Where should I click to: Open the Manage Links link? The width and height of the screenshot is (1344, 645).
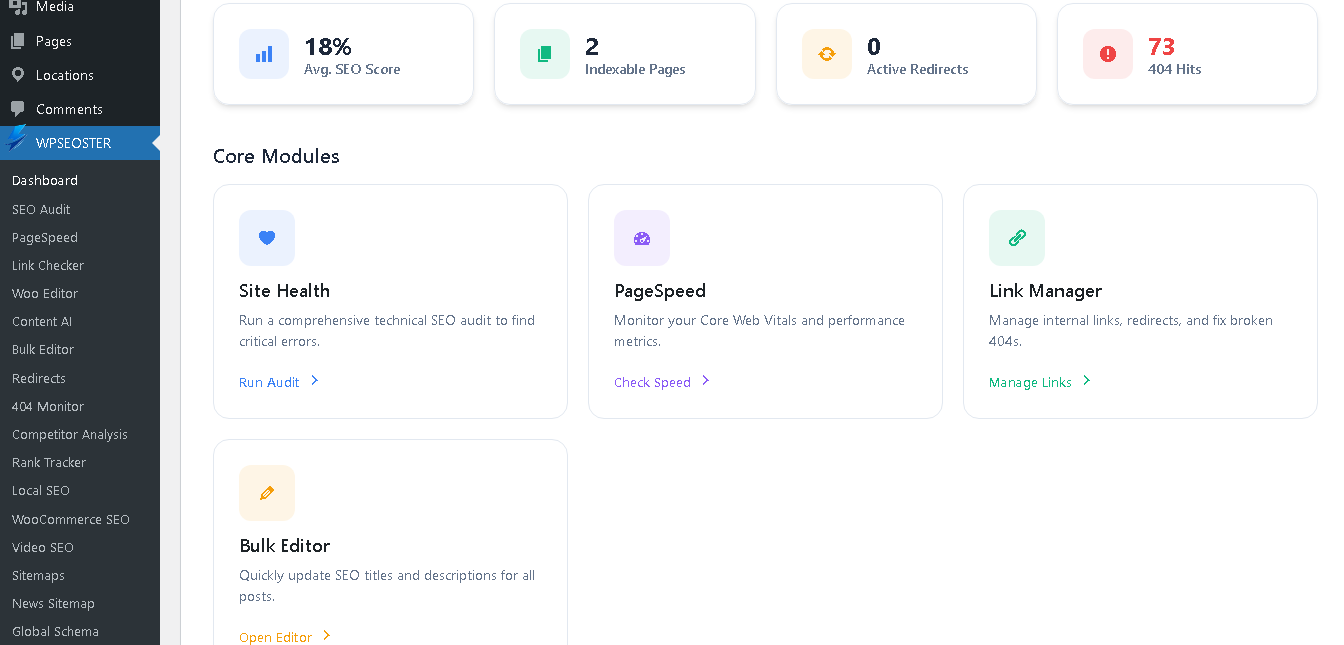click(1030, 381)
